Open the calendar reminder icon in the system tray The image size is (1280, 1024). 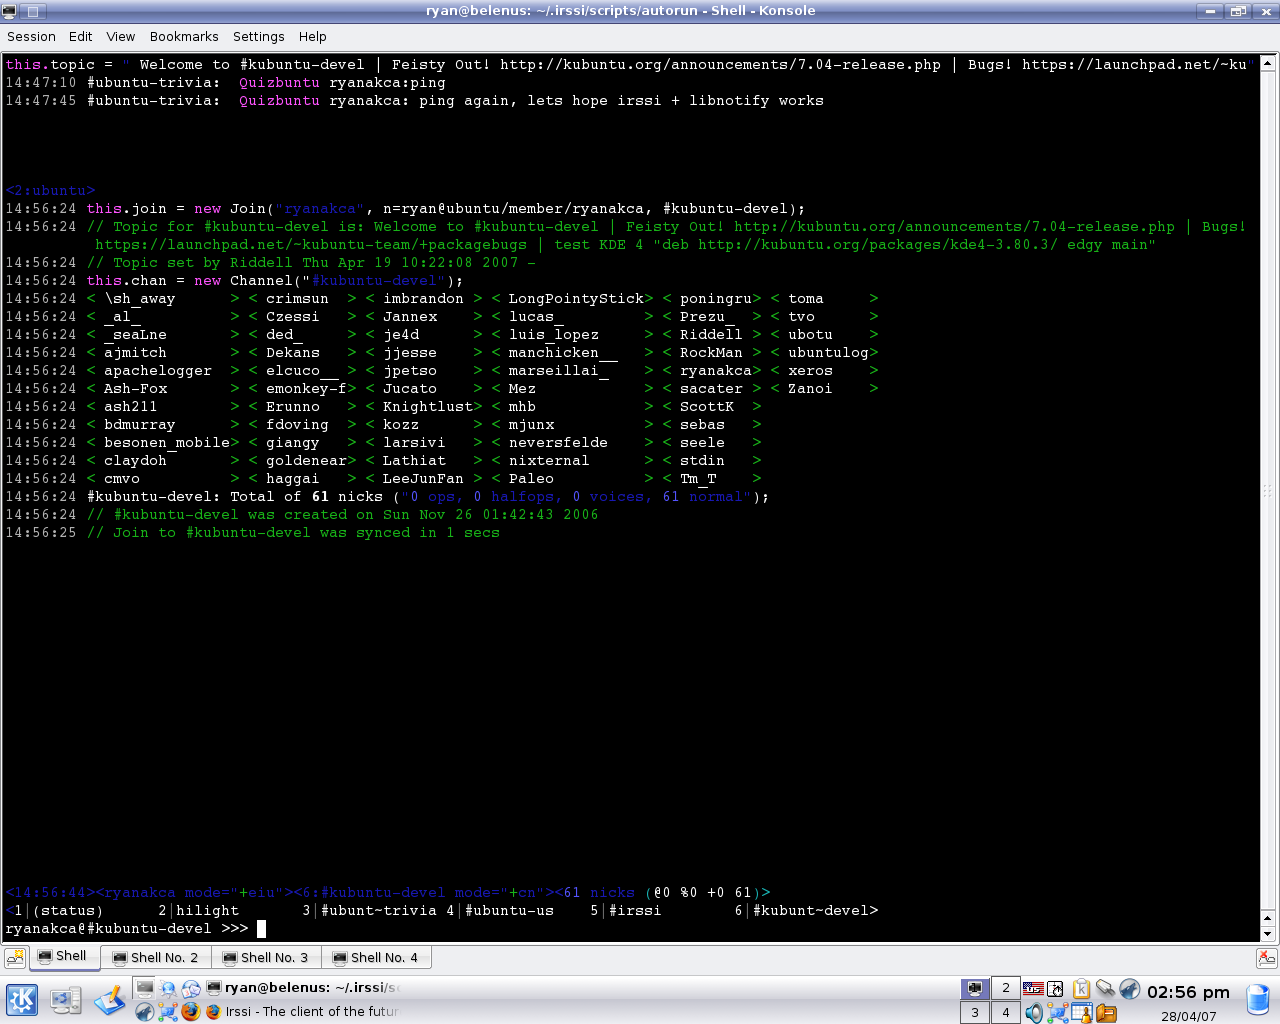coord(1082,1011)
